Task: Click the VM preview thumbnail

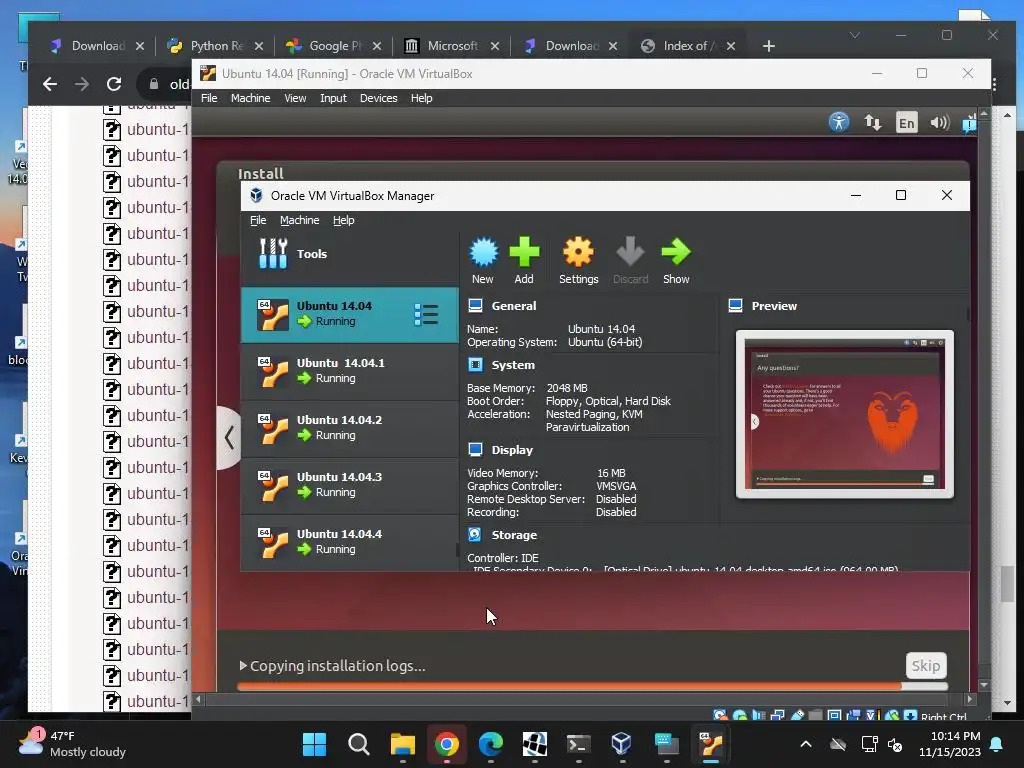Action: click(x=844, y=414)
